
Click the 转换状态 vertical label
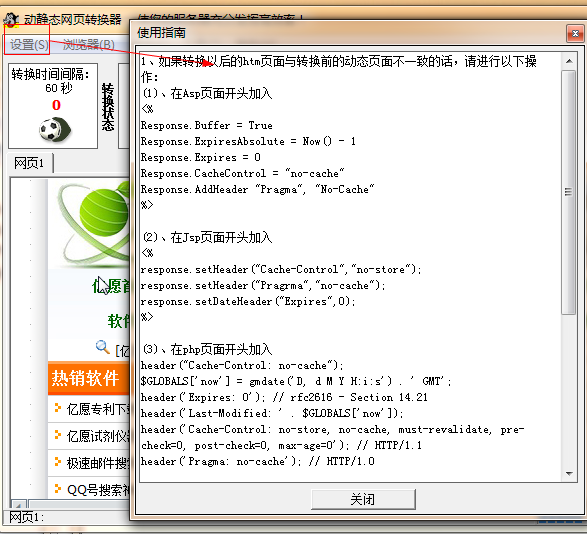tap(108, 107)
